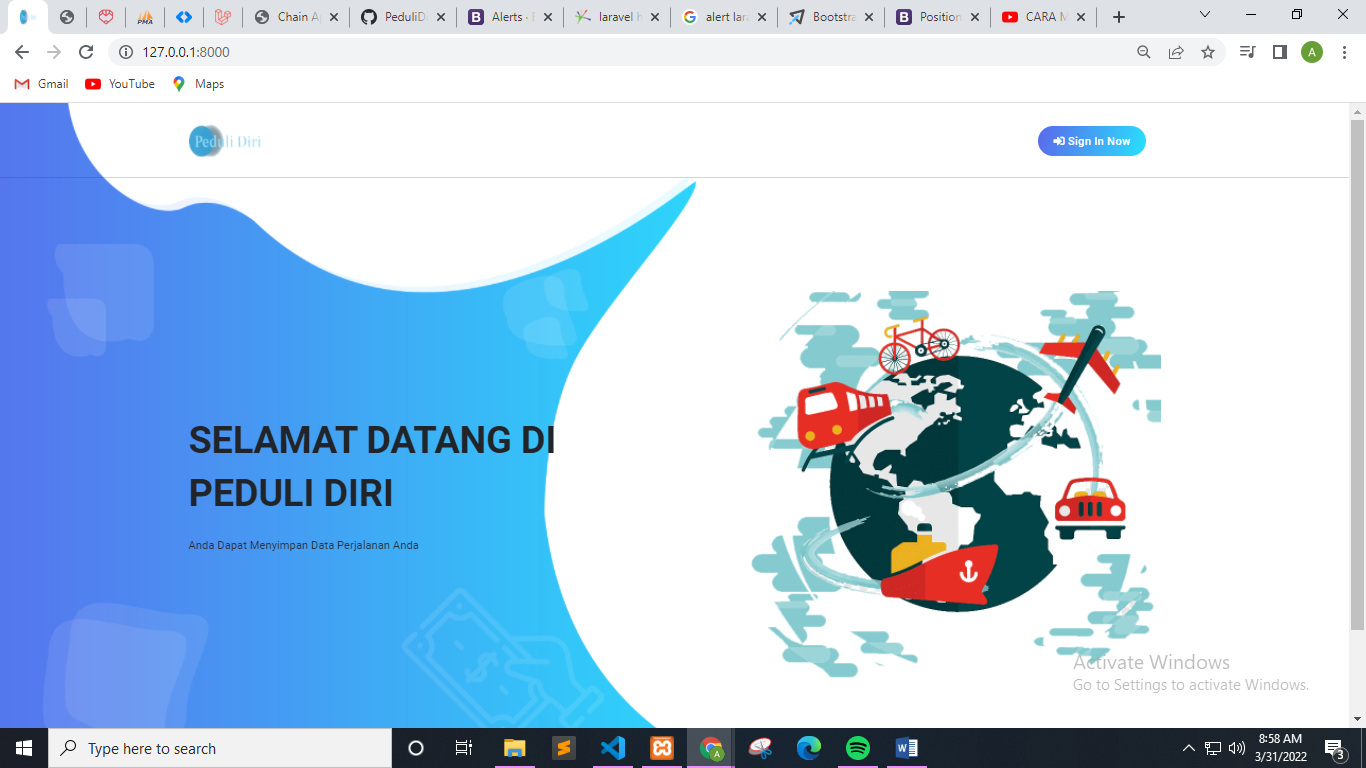The height and width of the screenshot is (768, 1366).
Task: Open the YouTube bookmark
Action: (120, 84)
